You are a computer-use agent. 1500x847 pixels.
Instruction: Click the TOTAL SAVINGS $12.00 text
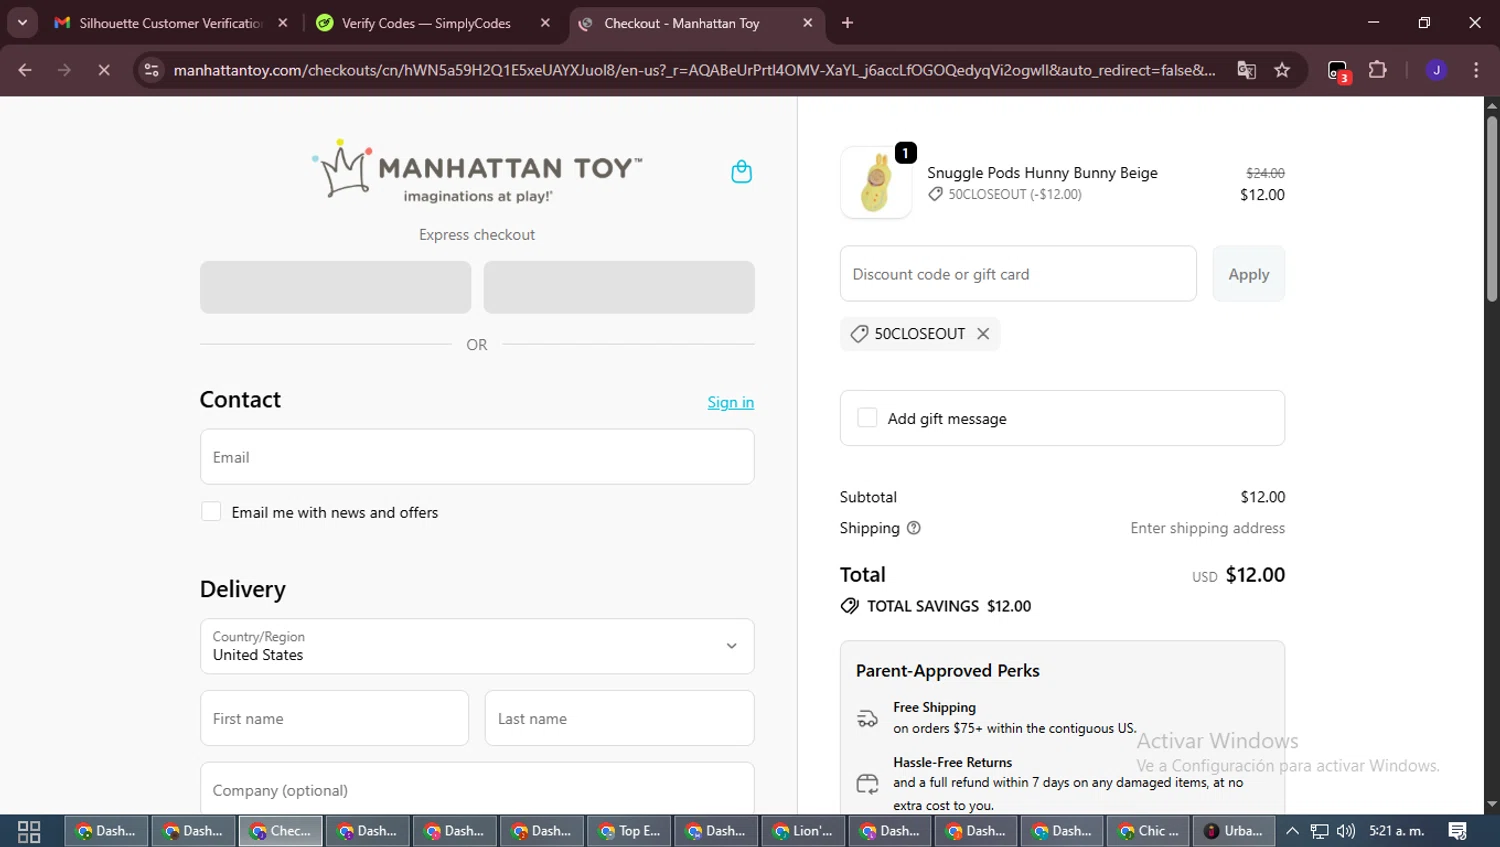click(x=949, y=606)
